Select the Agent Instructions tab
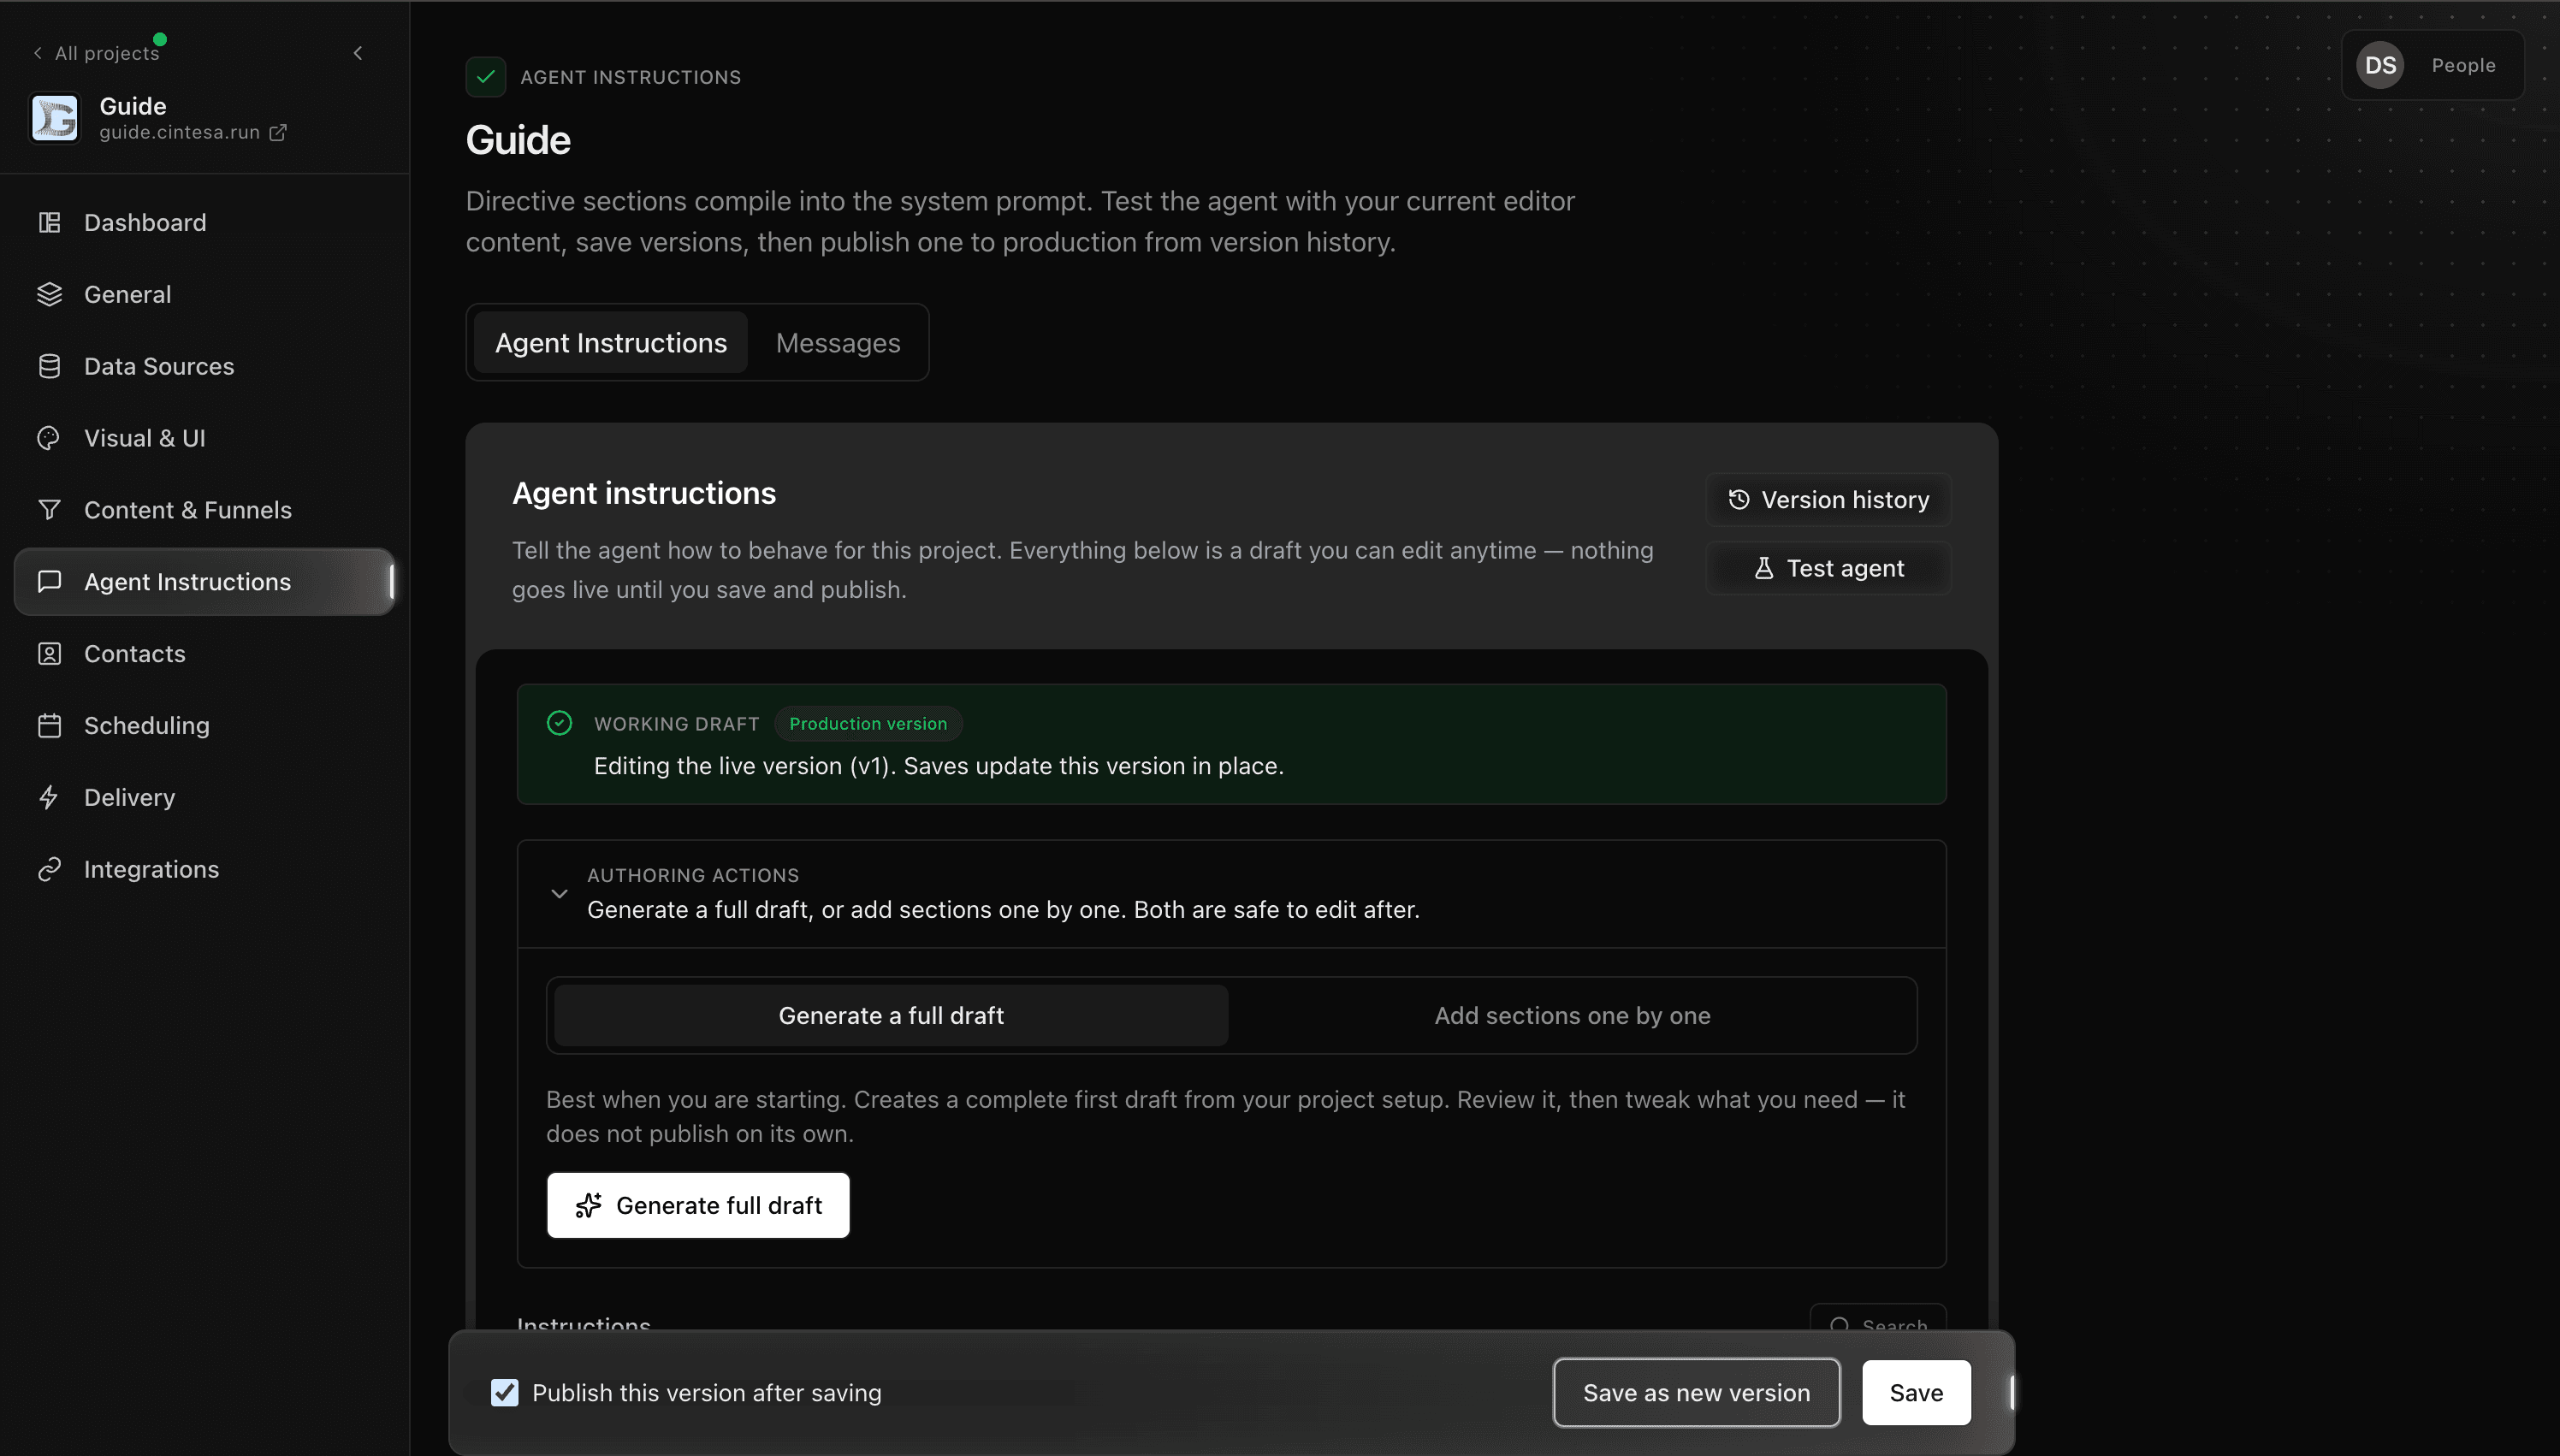The height and width of the screenshot is (1456, 2560). pos(611,343)
